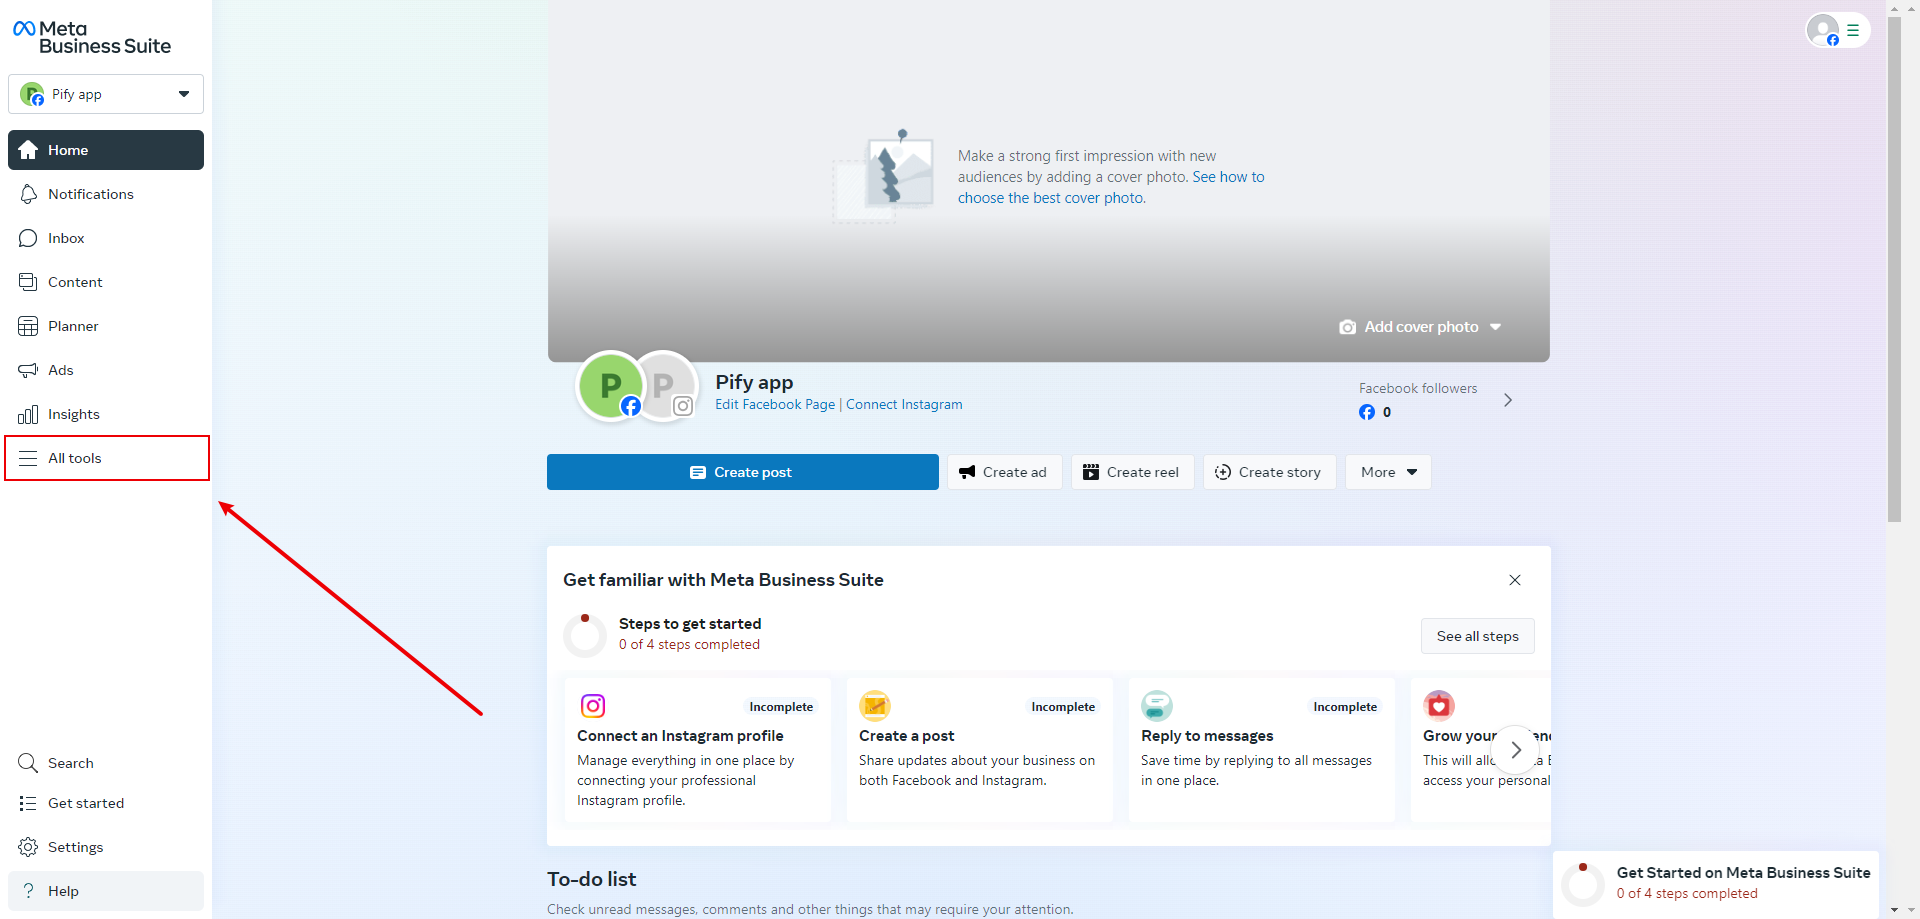Open Inbox from sidebar
This screenshot has height=919, width=1920.
coord(106,238)
